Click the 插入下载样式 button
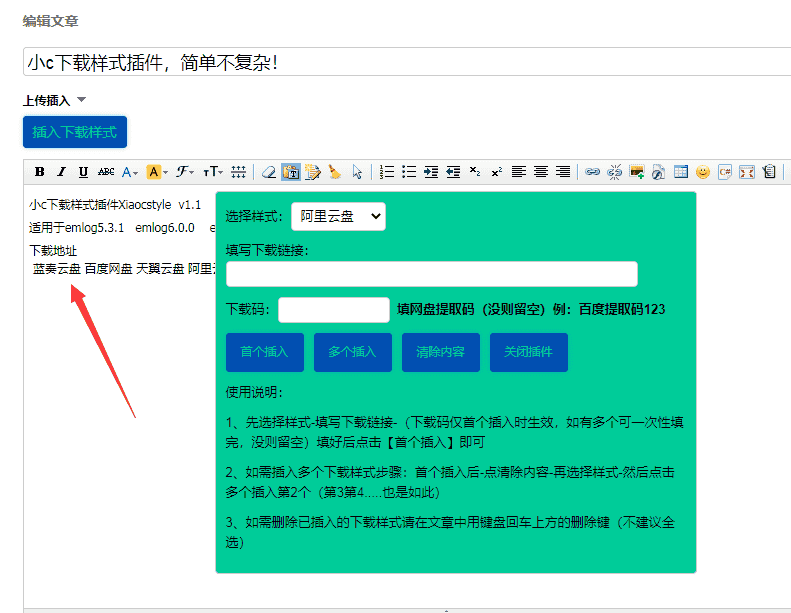This screenshot has height=613, width=791. pos(75,132)
